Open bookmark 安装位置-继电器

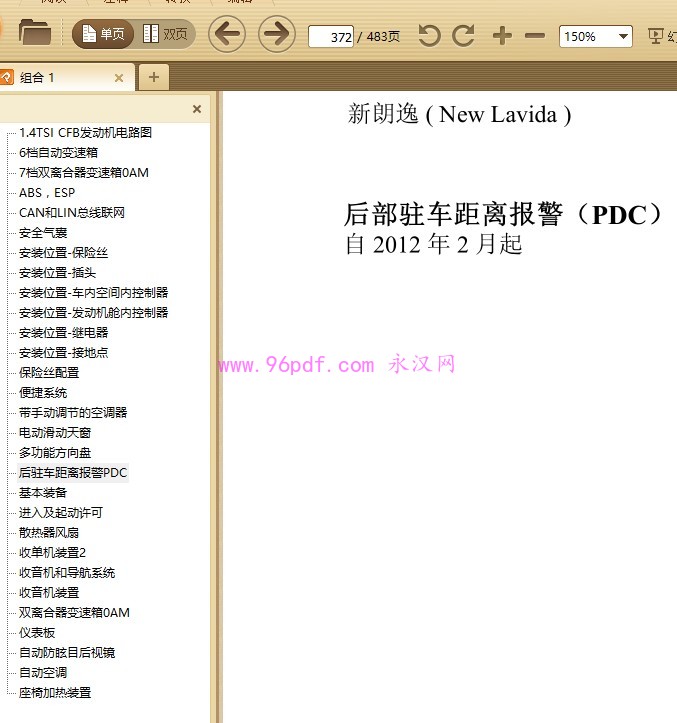point(63,333)
